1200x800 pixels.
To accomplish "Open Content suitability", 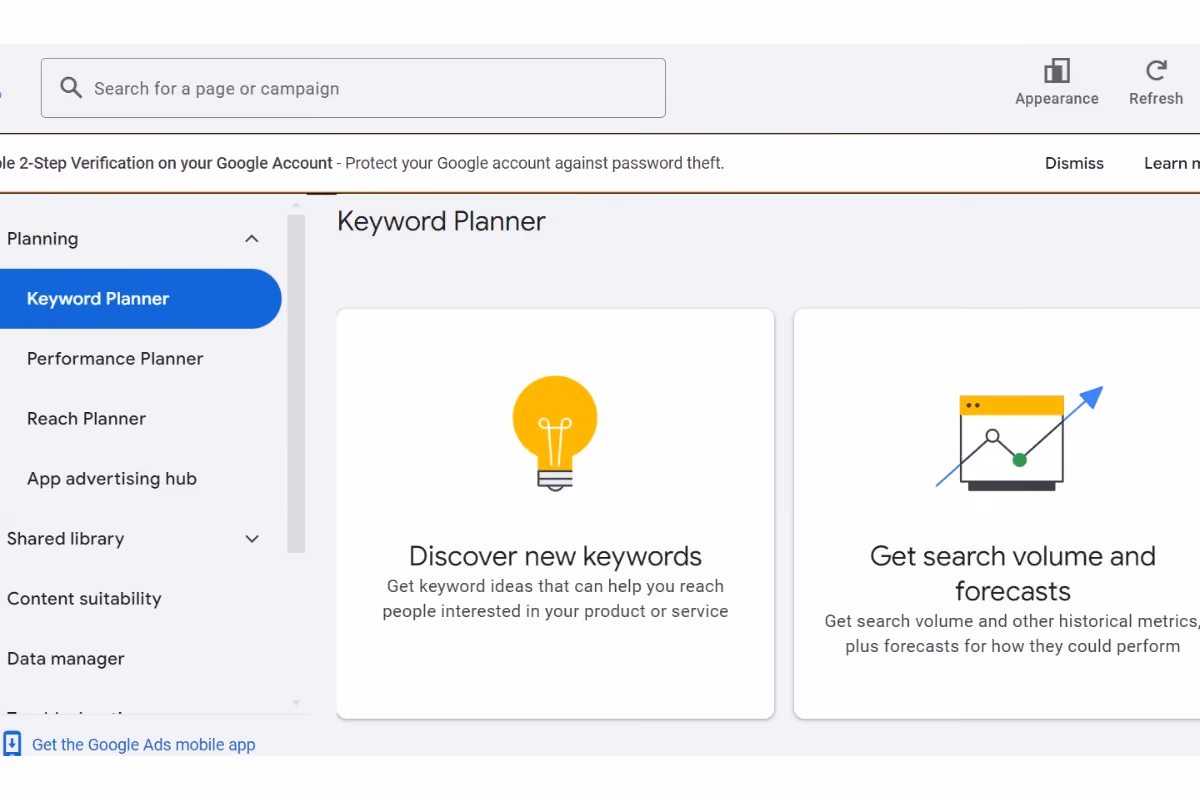I will click(x=84, y=598).
